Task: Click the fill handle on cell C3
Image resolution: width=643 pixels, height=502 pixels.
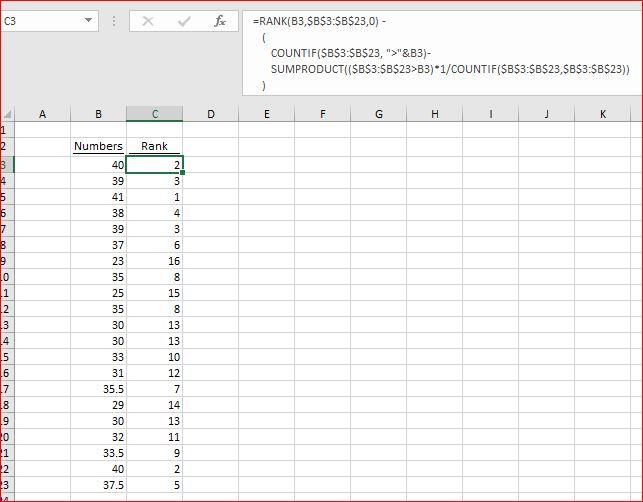Action: (x=182, y=173)
